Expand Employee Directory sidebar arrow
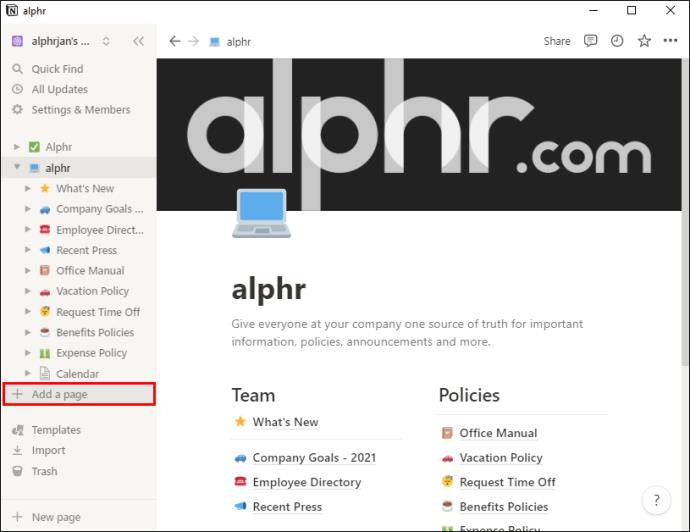The width and height of the screenshot is (690, 532). click(27, 229)
